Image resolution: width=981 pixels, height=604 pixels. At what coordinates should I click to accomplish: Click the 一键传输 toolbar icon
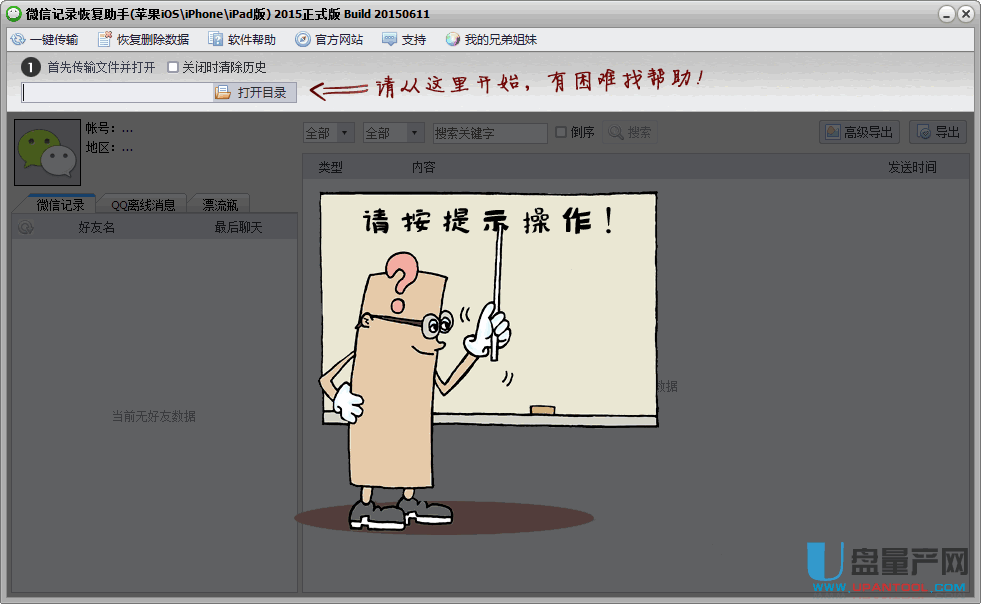pyautogui.click(x=18, y=40)
